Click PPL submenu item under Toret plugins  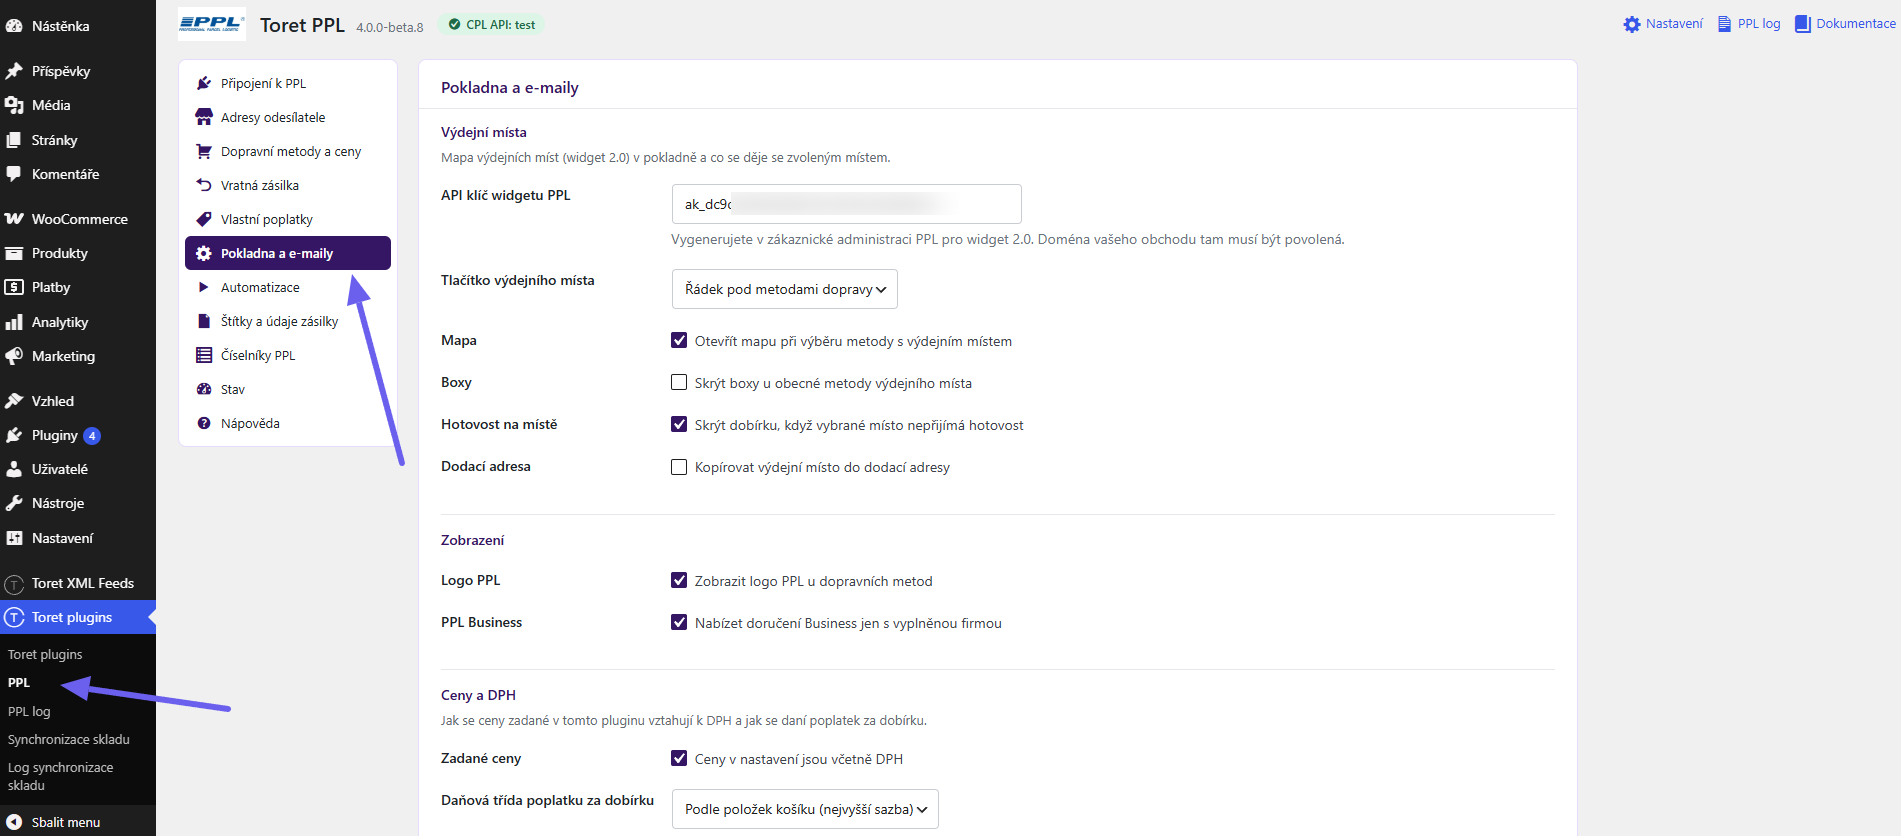(19, 682)
